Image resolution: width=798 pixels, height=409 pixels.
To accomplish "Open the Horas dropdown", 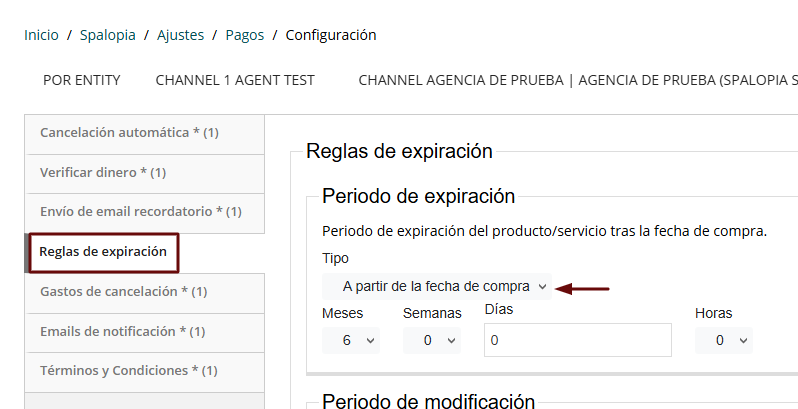I will point(724,340).
